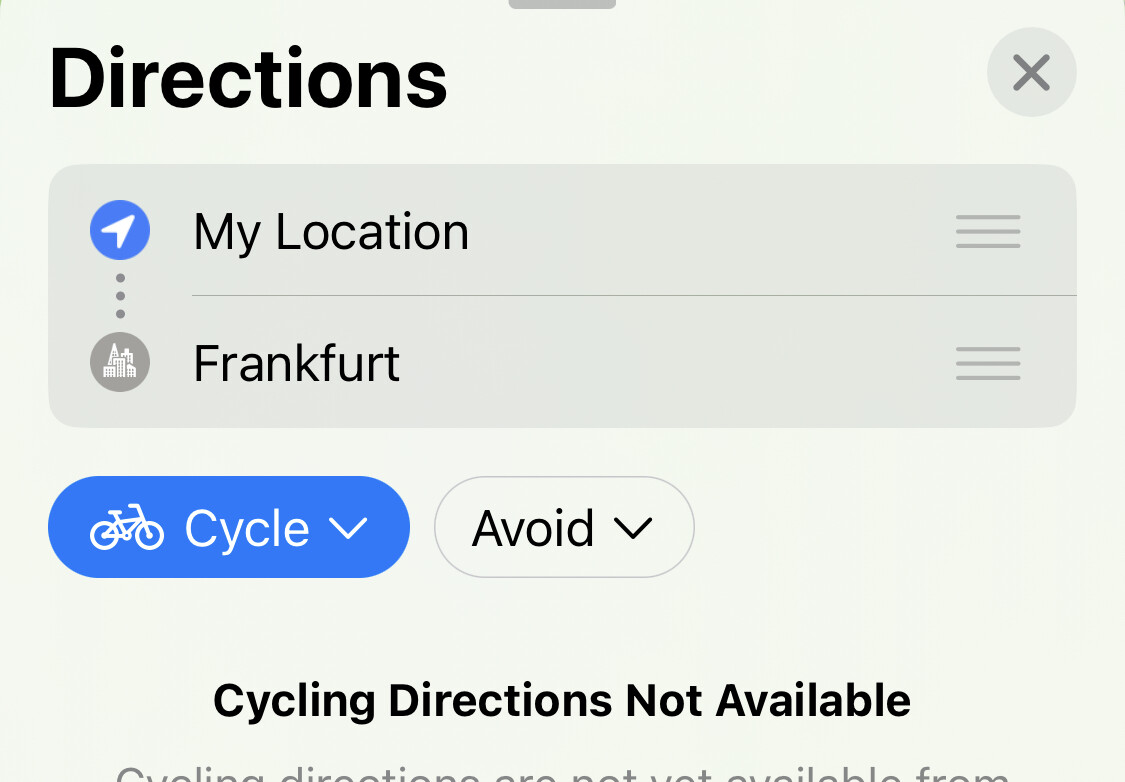Click the bicycle icon
Viewport: 1125px width, 782px height.
click(x=126, y=528)
